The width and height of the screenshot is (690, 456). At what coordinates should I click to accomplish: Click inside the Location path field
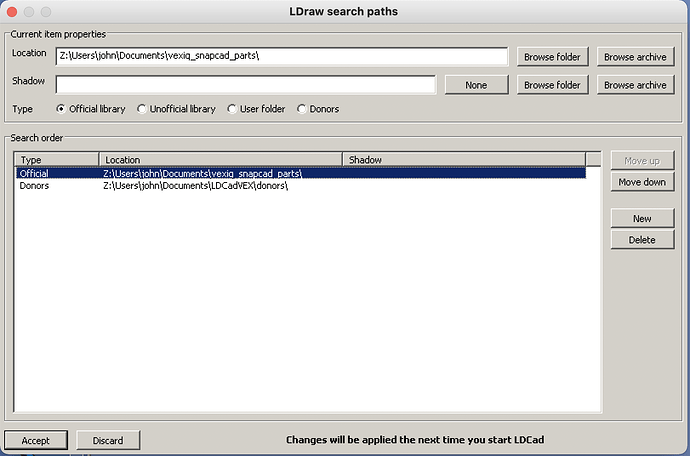pos(282,56)
